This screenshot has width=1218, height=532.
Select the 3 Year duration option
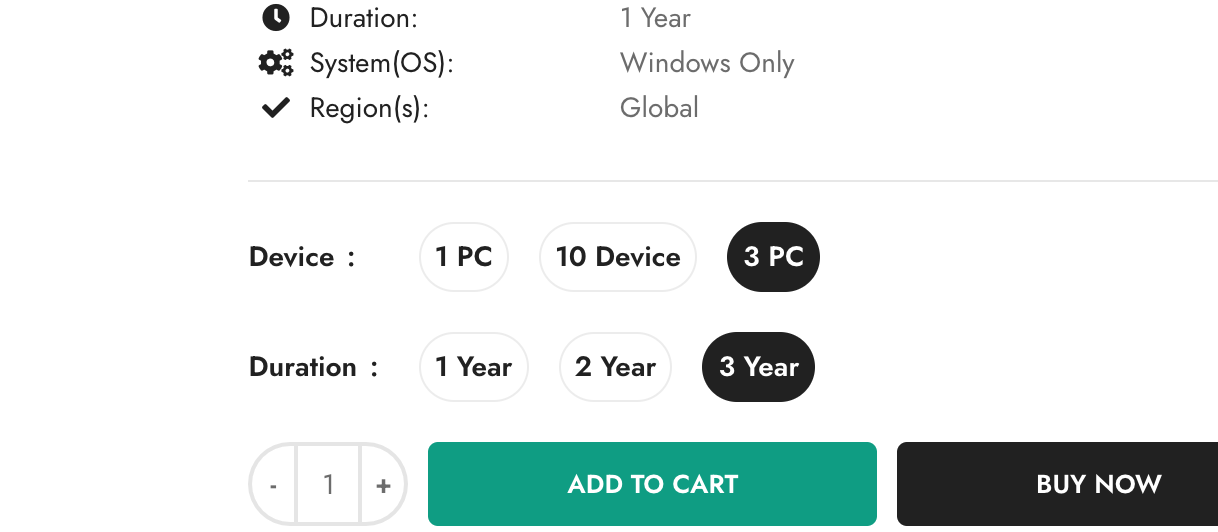(x=759, y=367)
